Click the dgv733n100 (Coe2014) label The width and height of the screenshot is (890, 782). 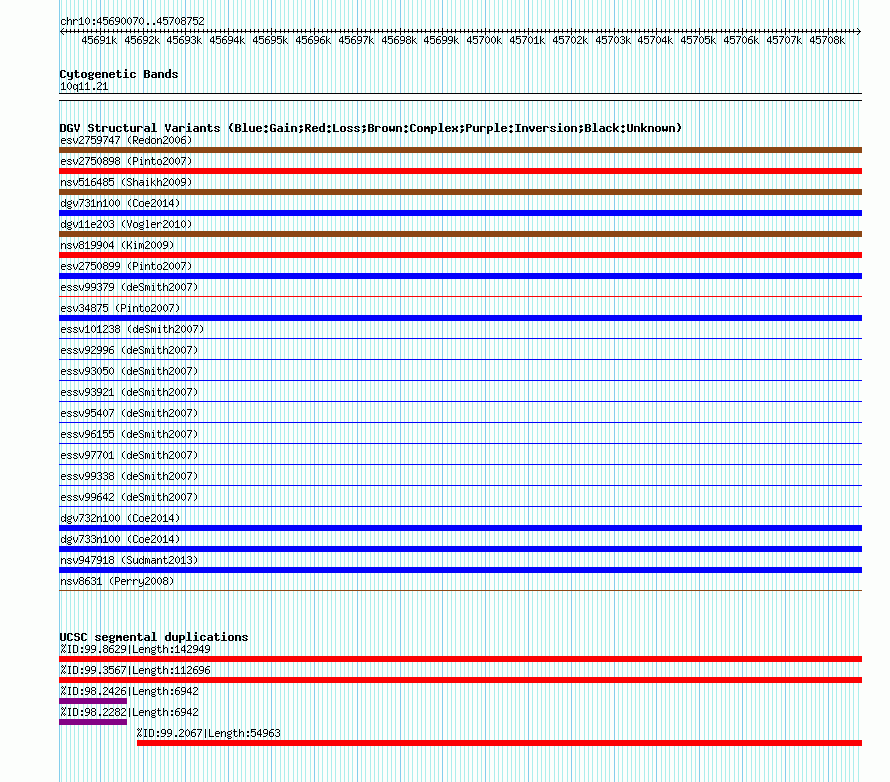tap(120, 539)
